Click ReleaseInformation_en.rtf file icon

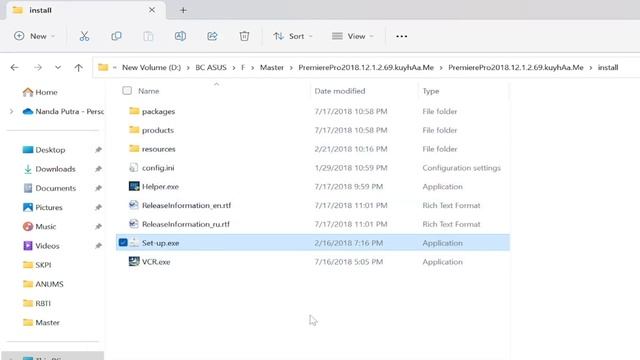point(133,205)
